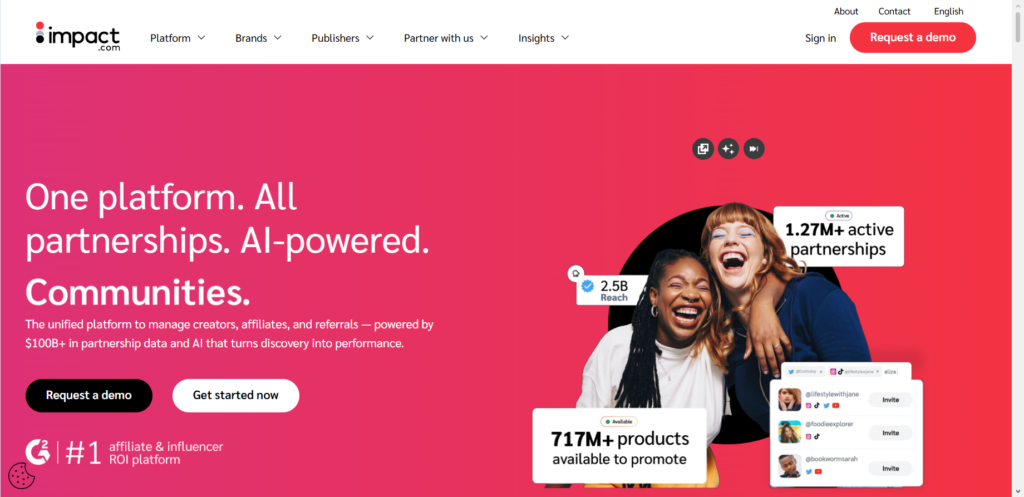
Task: Expand the Brands dropdown menu
Action: click(259, 38)
